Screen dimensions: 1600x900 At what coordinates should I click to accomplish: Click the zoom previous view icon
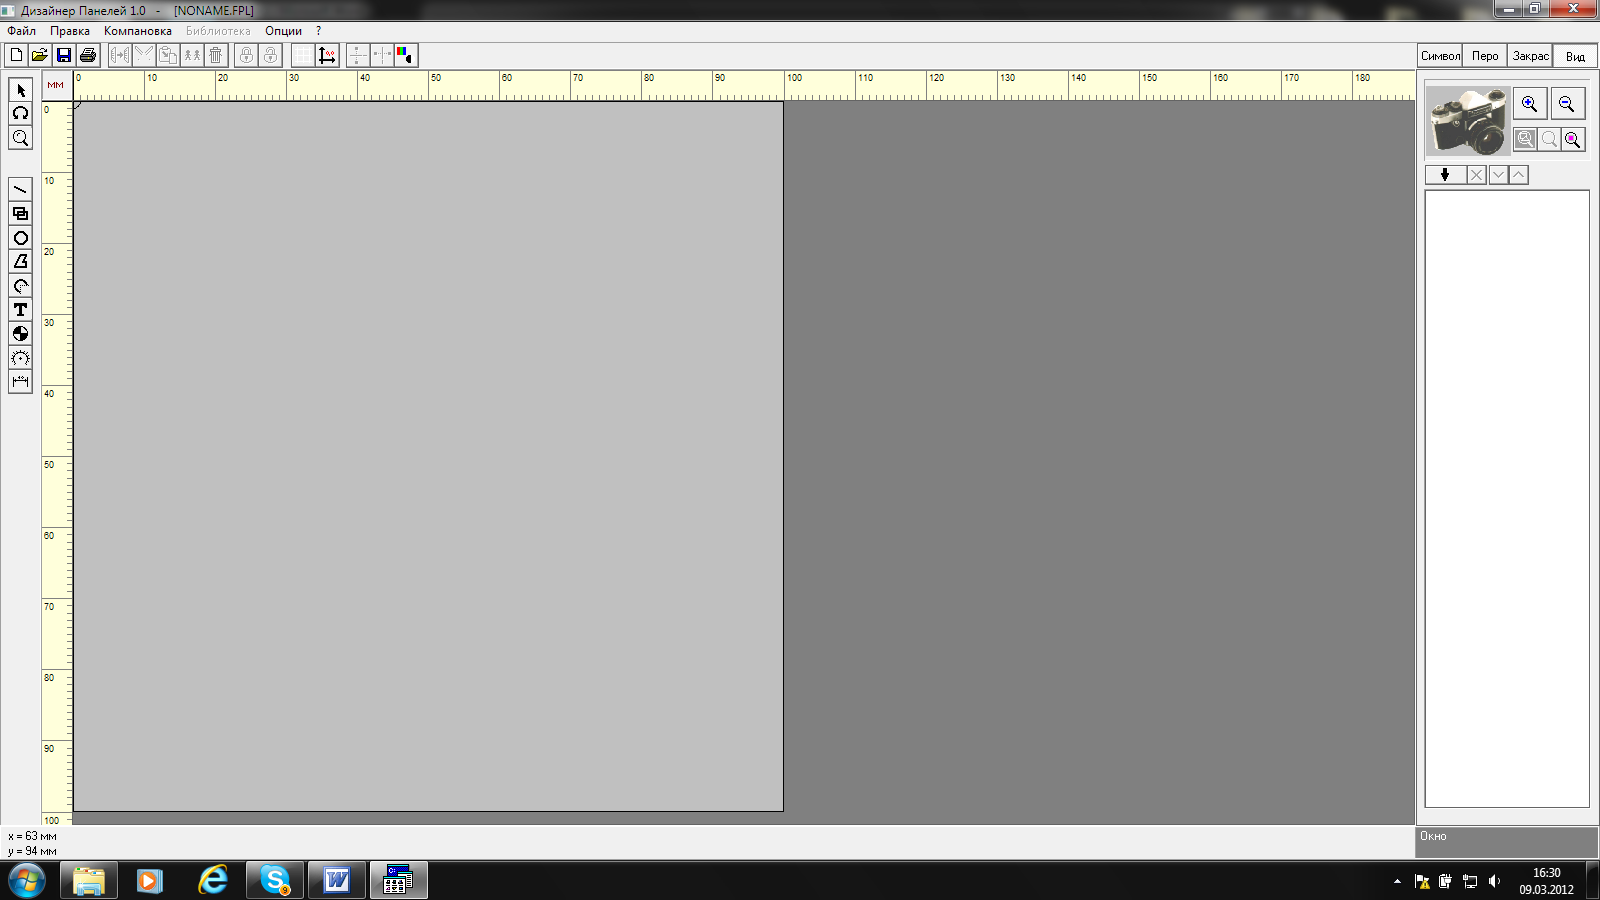(x=1525, y=139)
